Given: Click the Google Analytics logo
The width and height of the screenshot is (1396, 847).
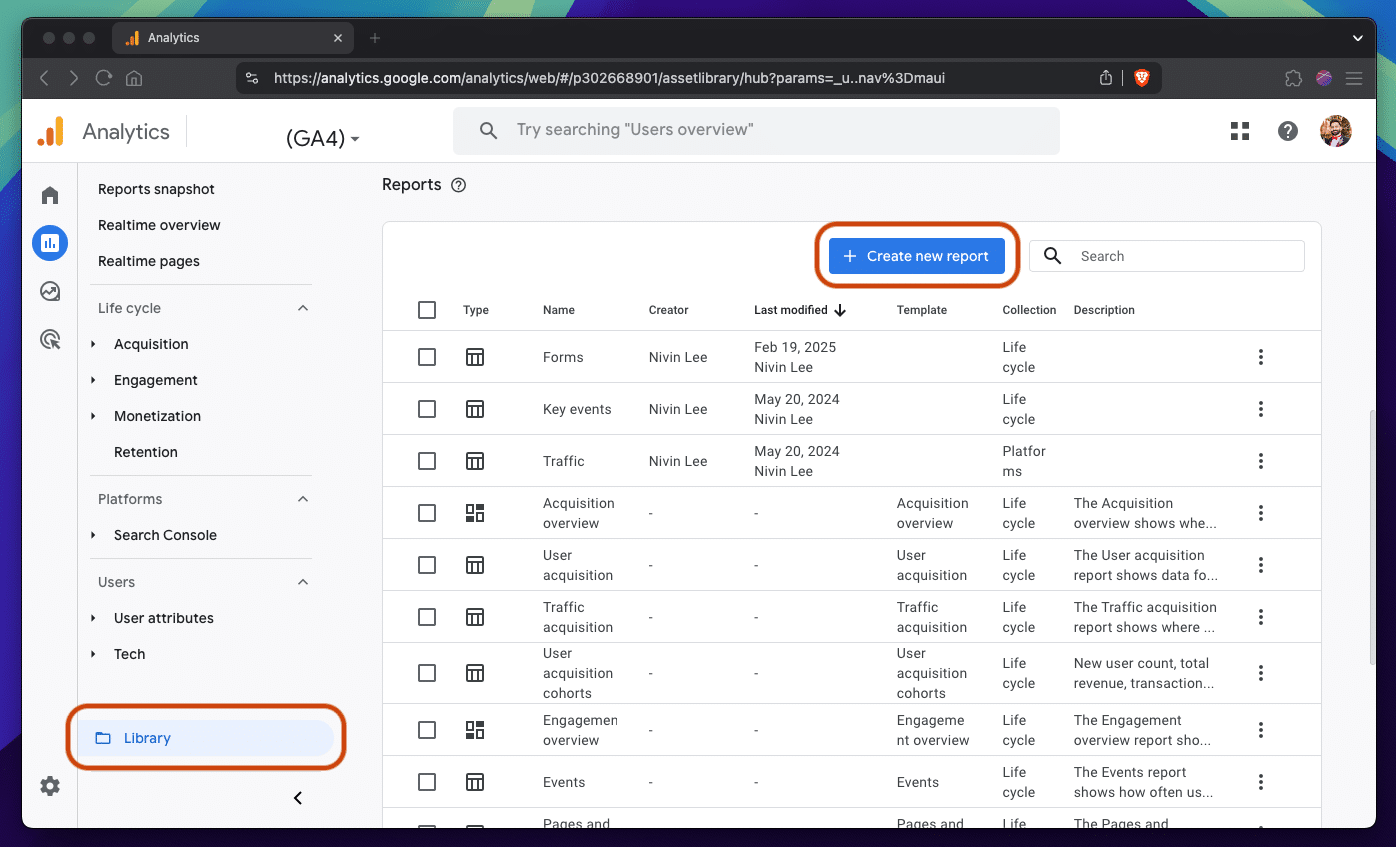Looking at the screenshot, I should pyautogui.click(x=50, y=132).
